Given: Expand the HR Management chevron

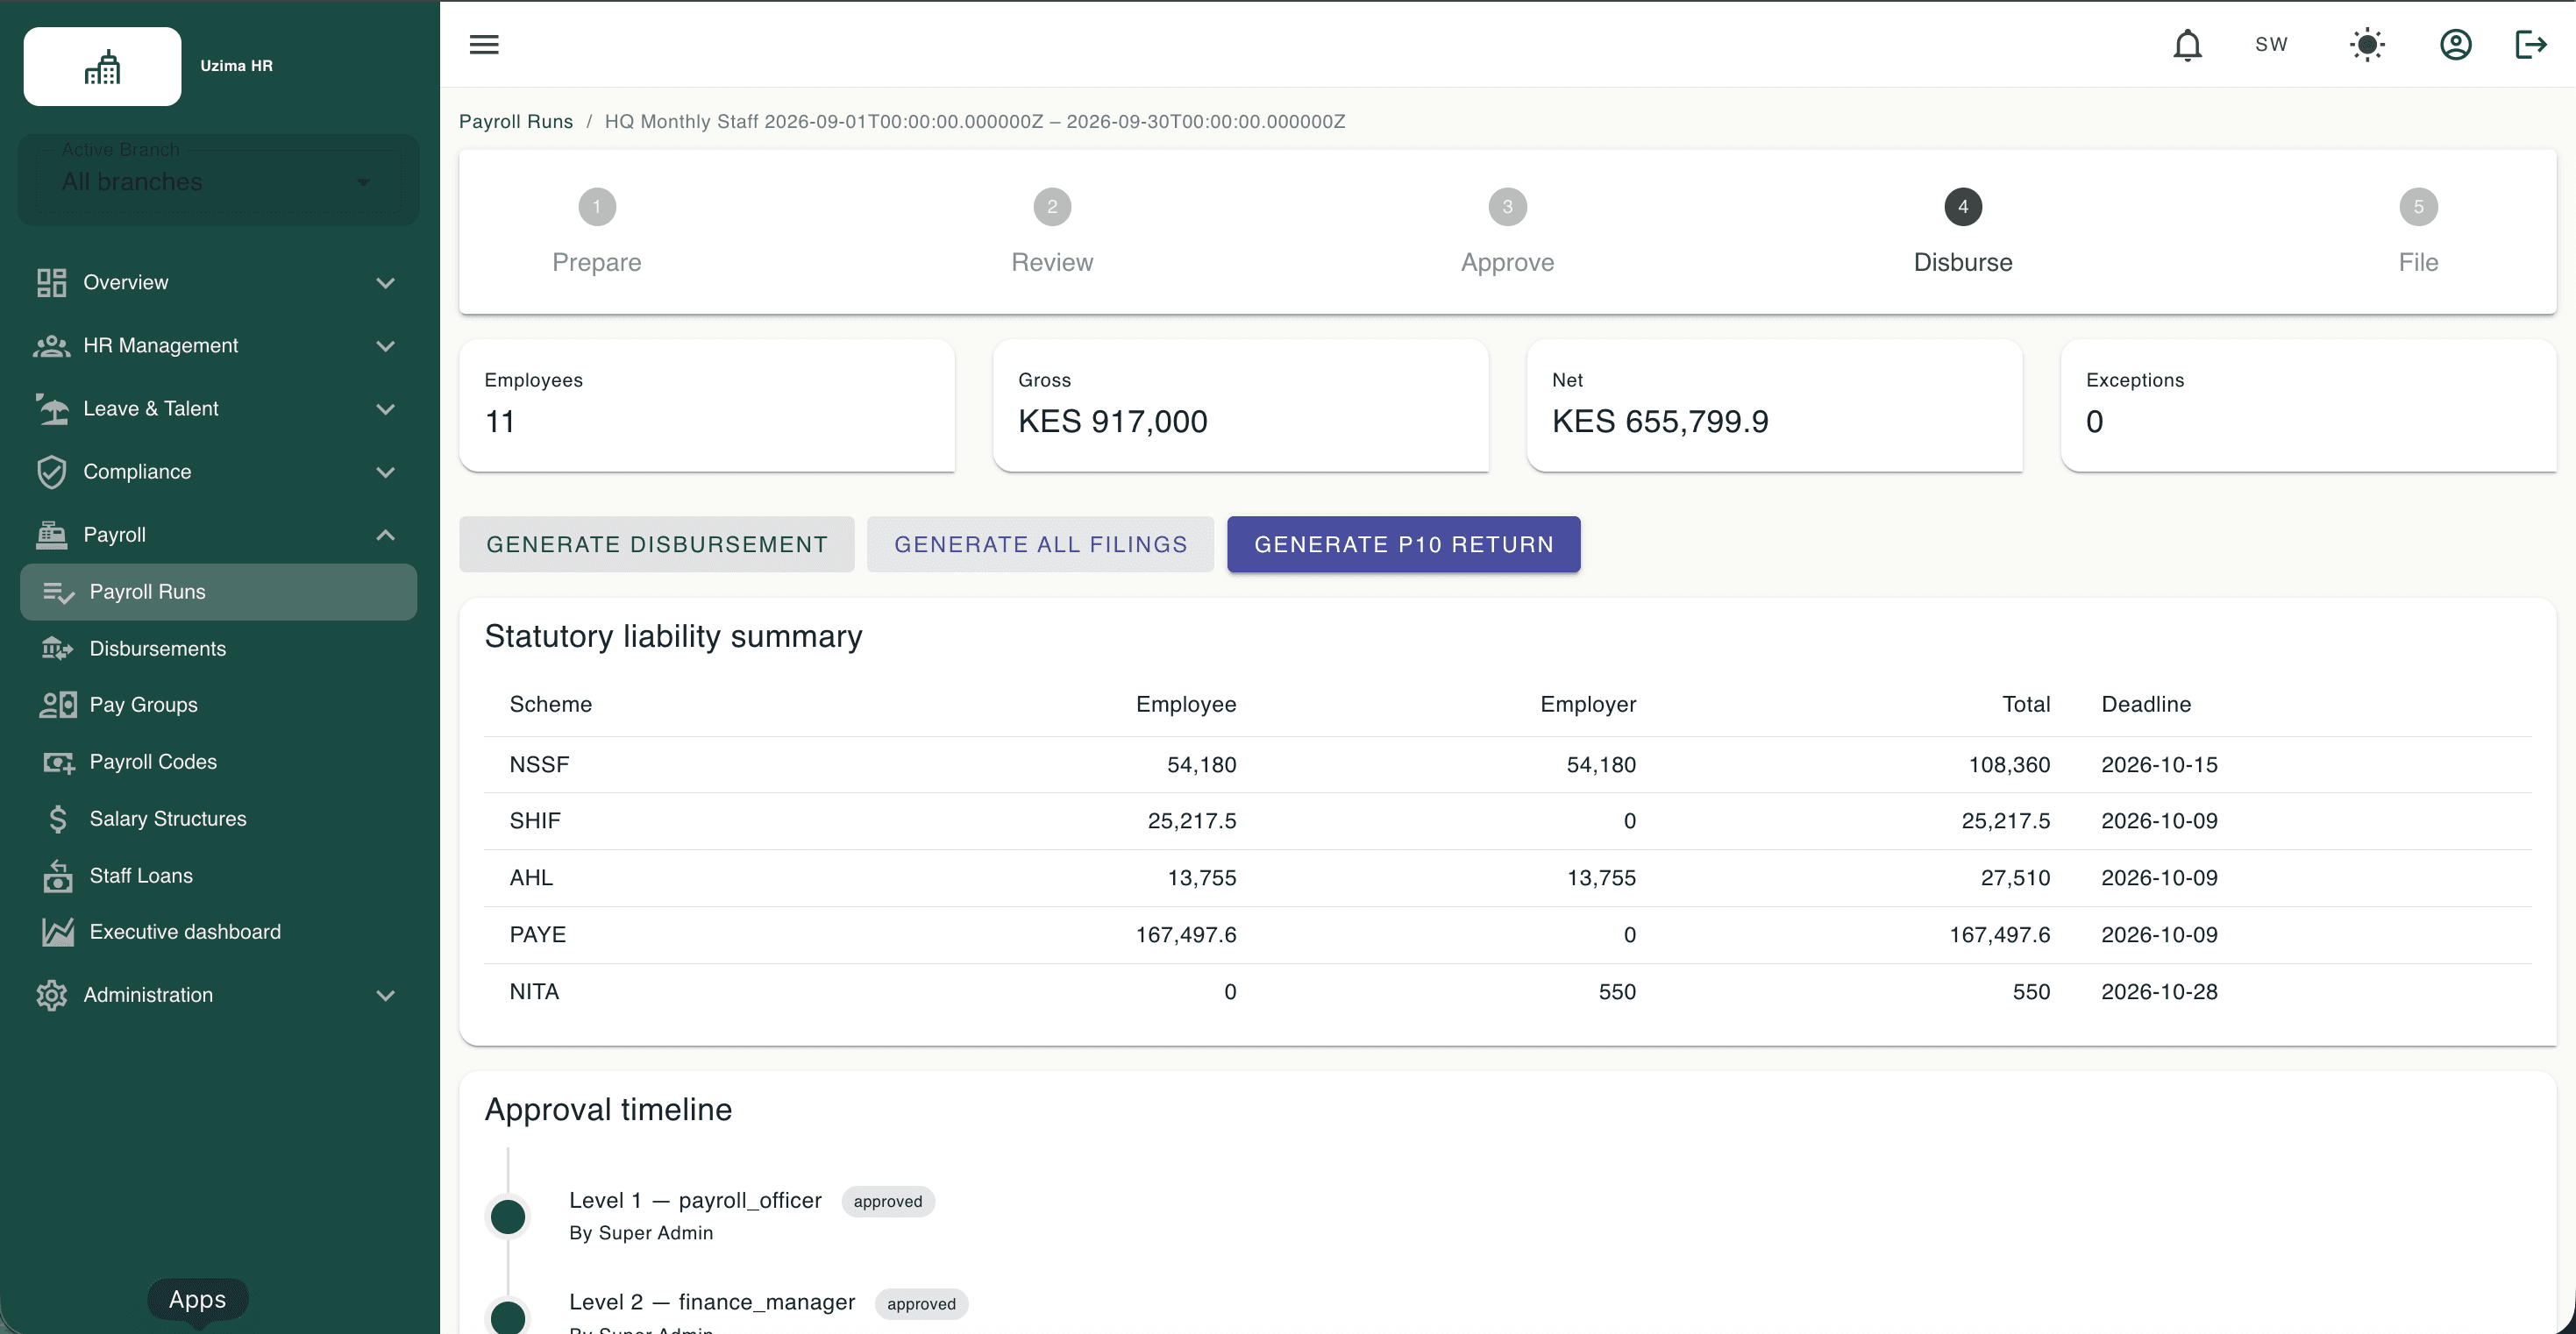Looking at the screenshot, I should [x=385, y=346].
